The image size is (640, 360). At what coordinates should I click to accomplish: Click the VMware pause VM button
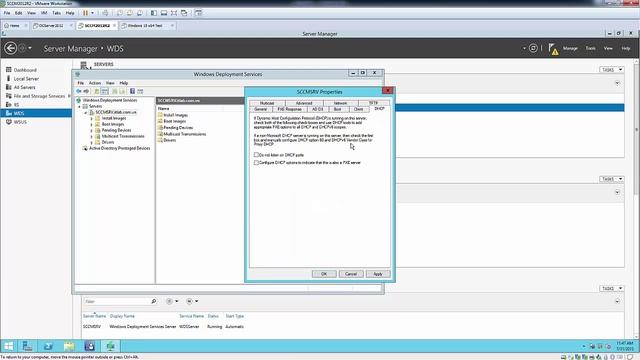click(85, 13)
